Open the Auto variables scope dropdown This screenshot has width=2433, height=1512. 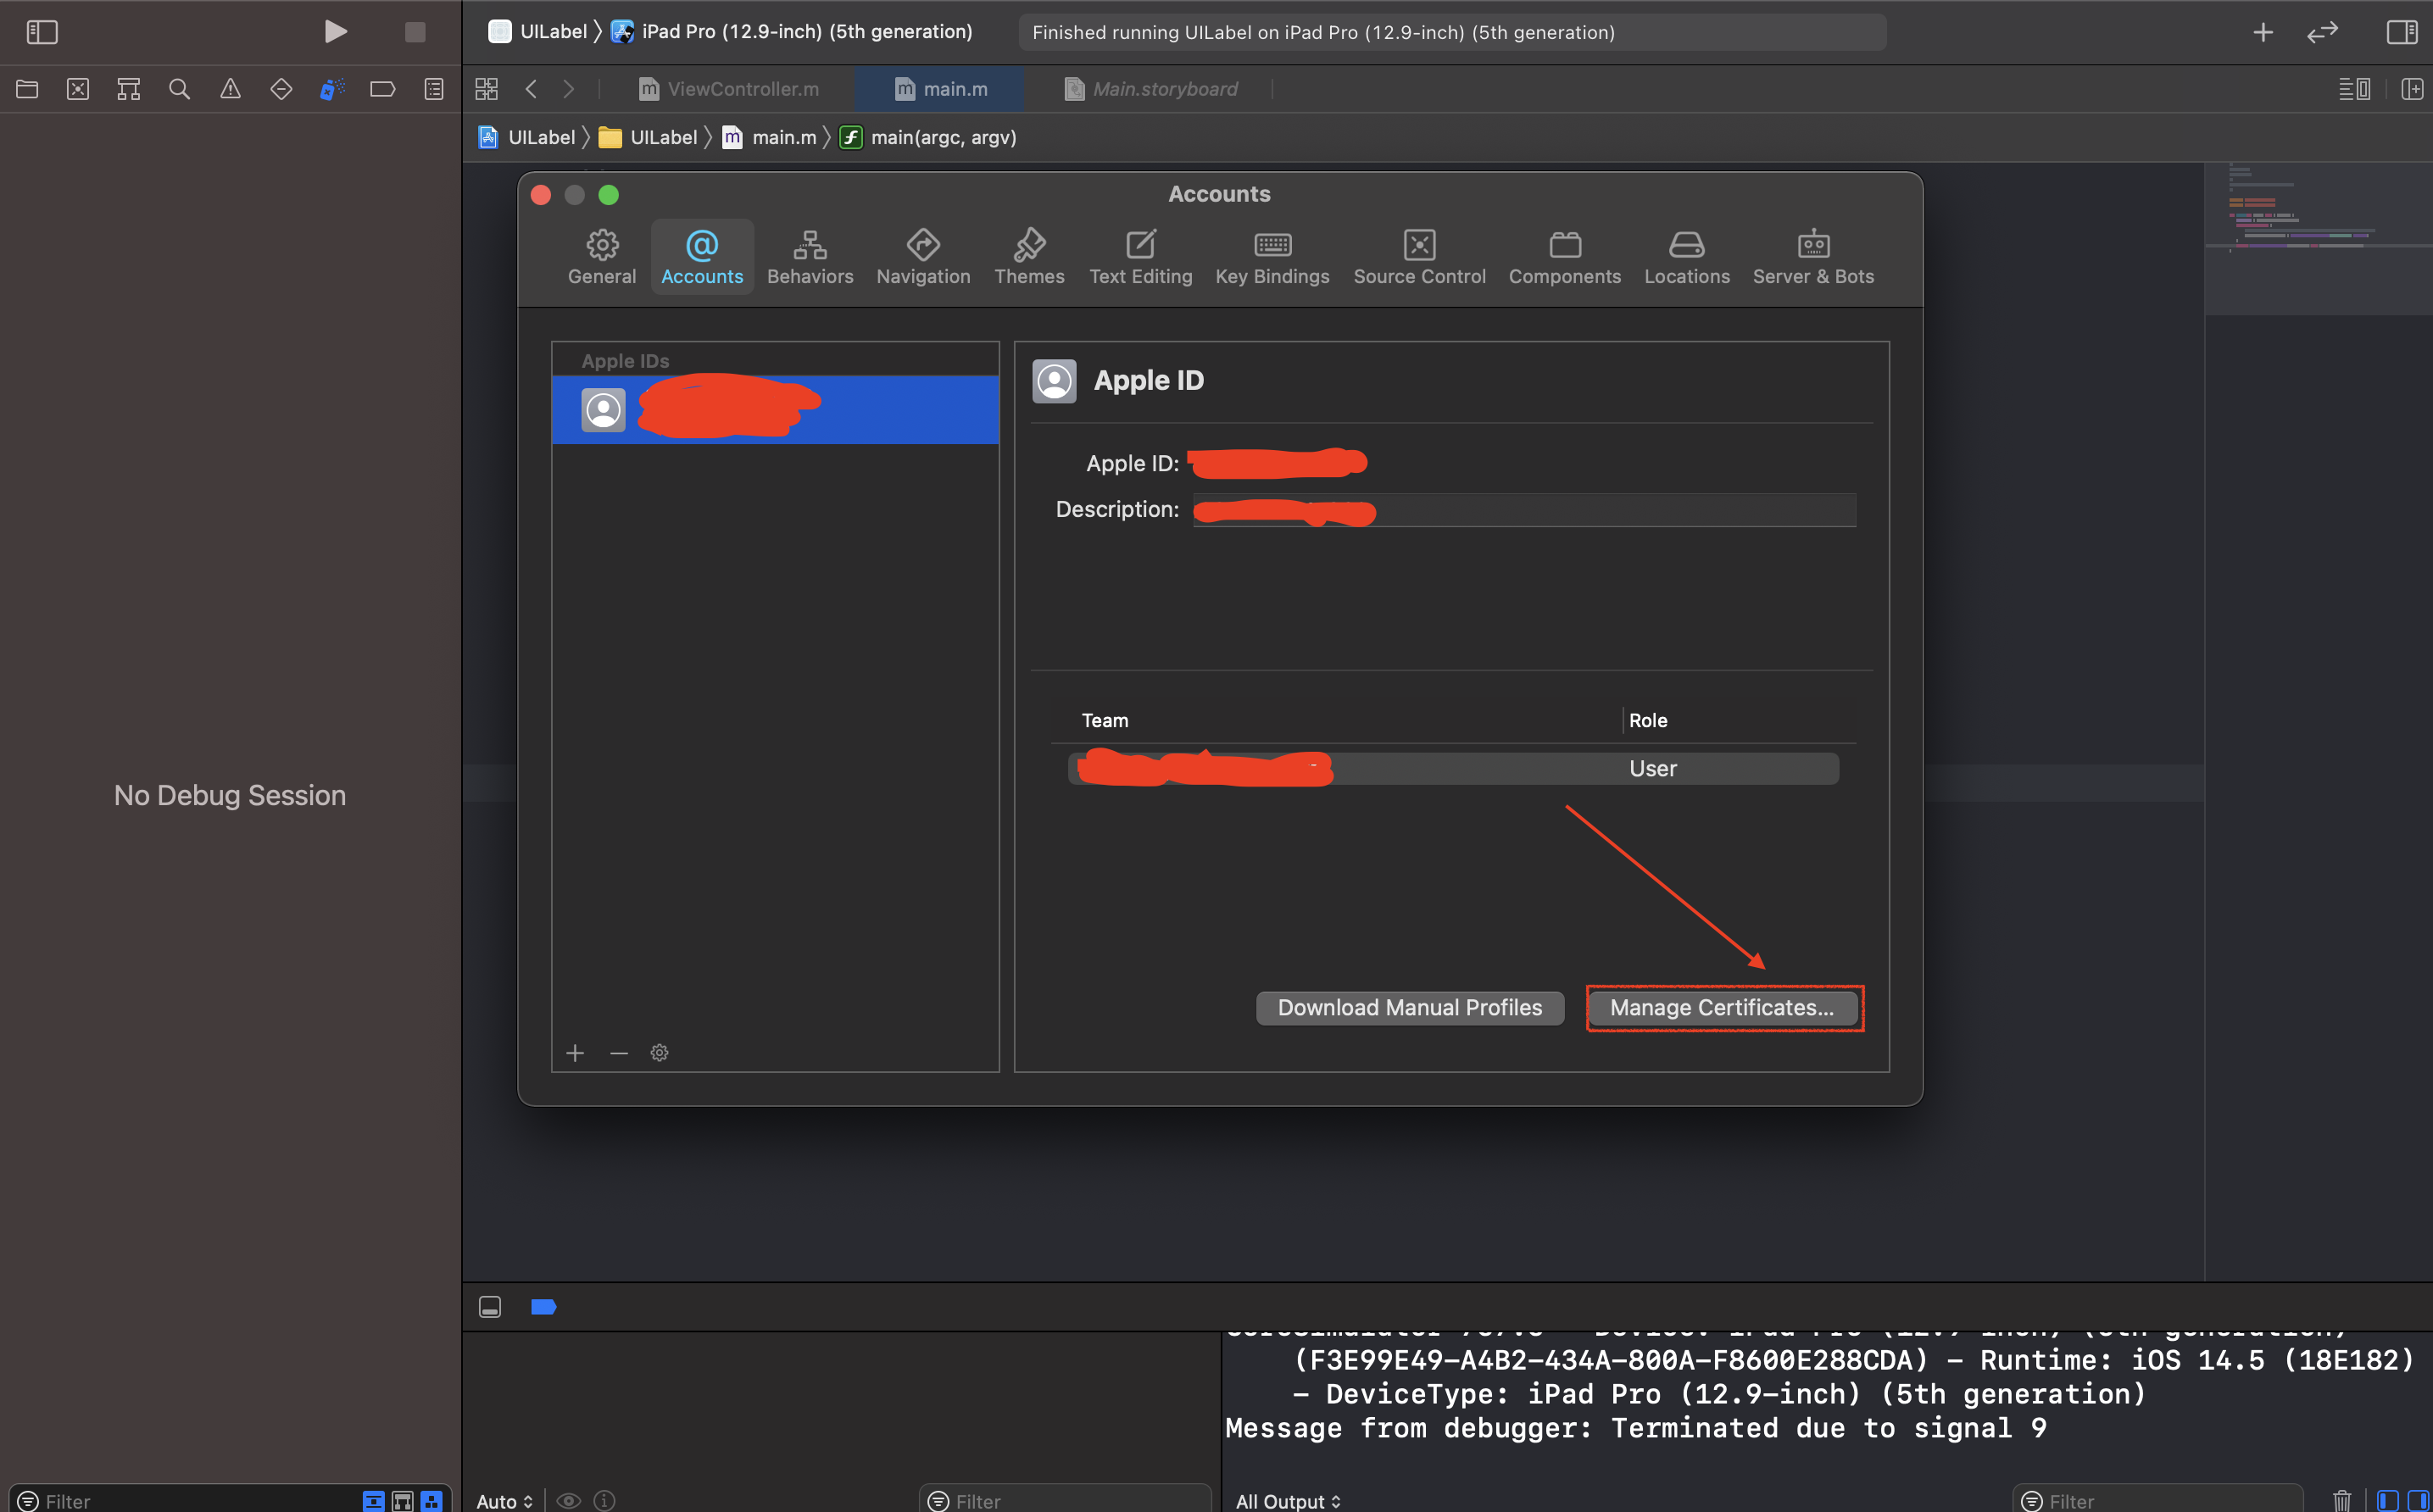[x=504, y=1500]
